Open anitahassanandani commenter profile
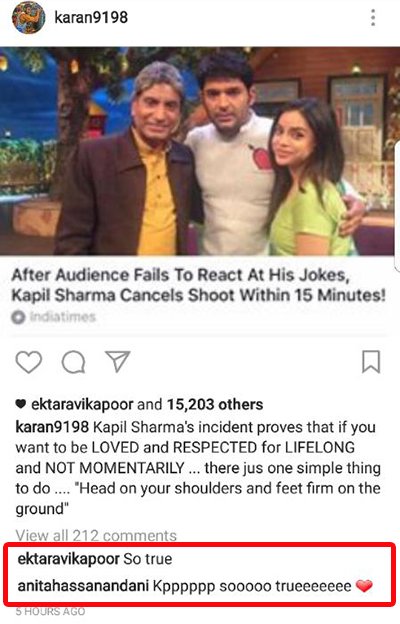The width and height of the screenshot is (400, 624). click(x=83, y=586)
